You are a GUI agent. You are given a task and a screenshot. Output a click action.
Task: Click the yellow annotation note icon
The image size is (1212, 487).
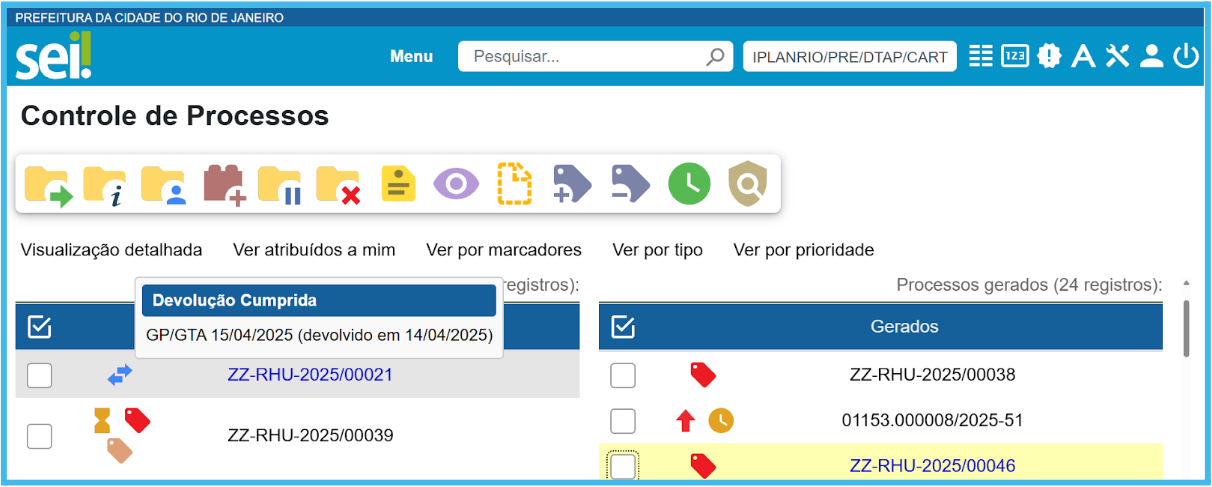point(398,184)
